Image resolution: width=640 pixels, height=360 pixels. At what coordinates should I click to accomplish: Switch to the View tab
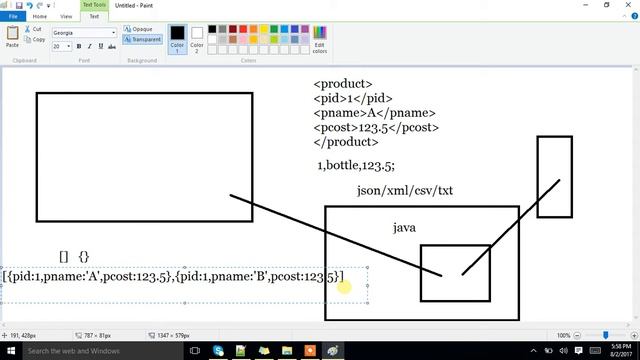pos(66,16)
